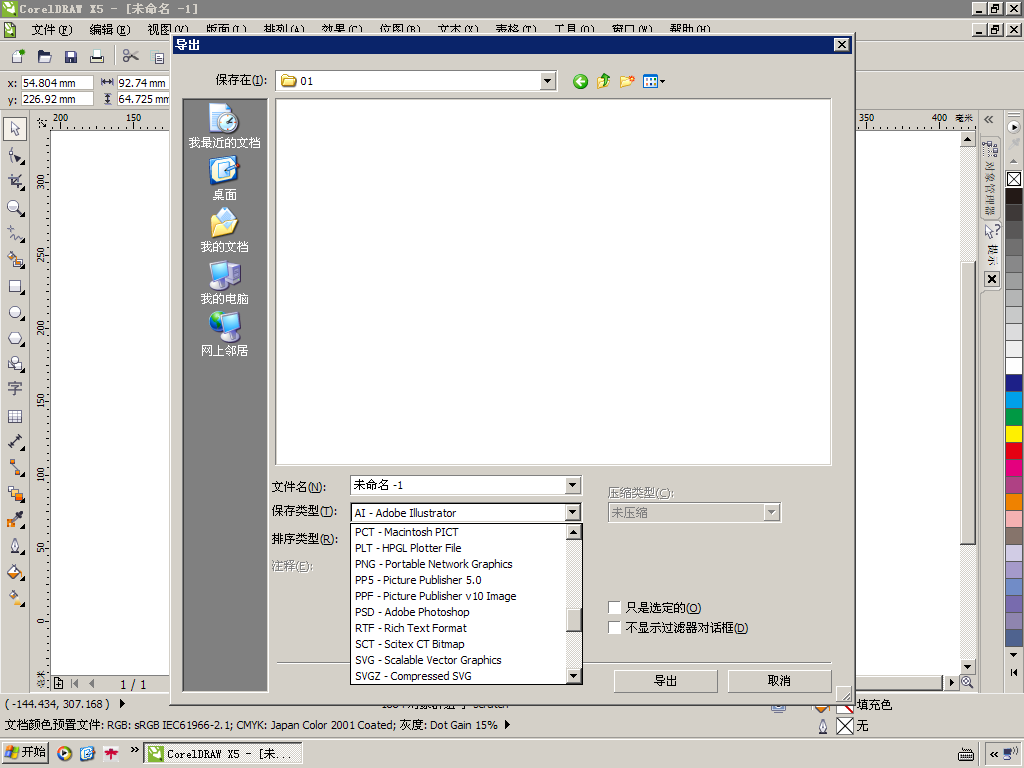This screenshot has height=768, width=1024.
Task: Click the 取消 cancel button
Action: pyautogui.click(x=779, y=680)
